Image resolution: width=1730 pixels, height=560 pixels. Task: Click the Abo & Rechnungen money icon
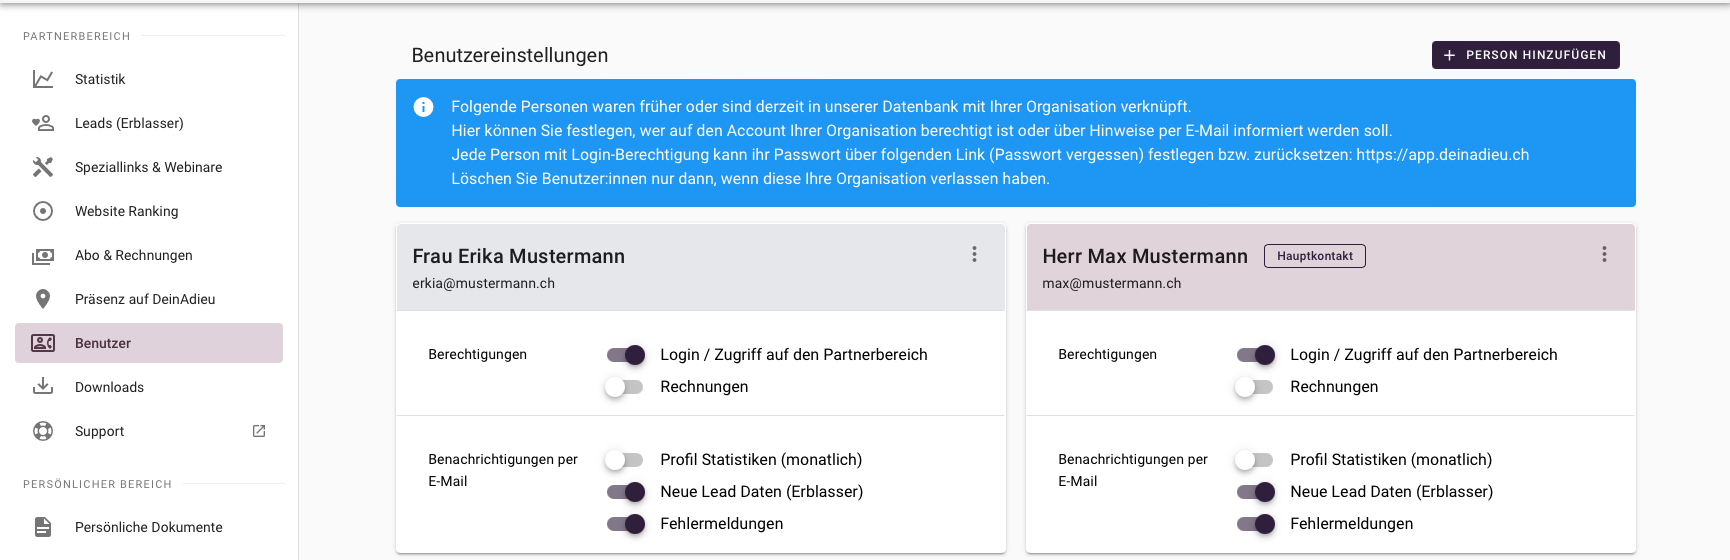43,255
